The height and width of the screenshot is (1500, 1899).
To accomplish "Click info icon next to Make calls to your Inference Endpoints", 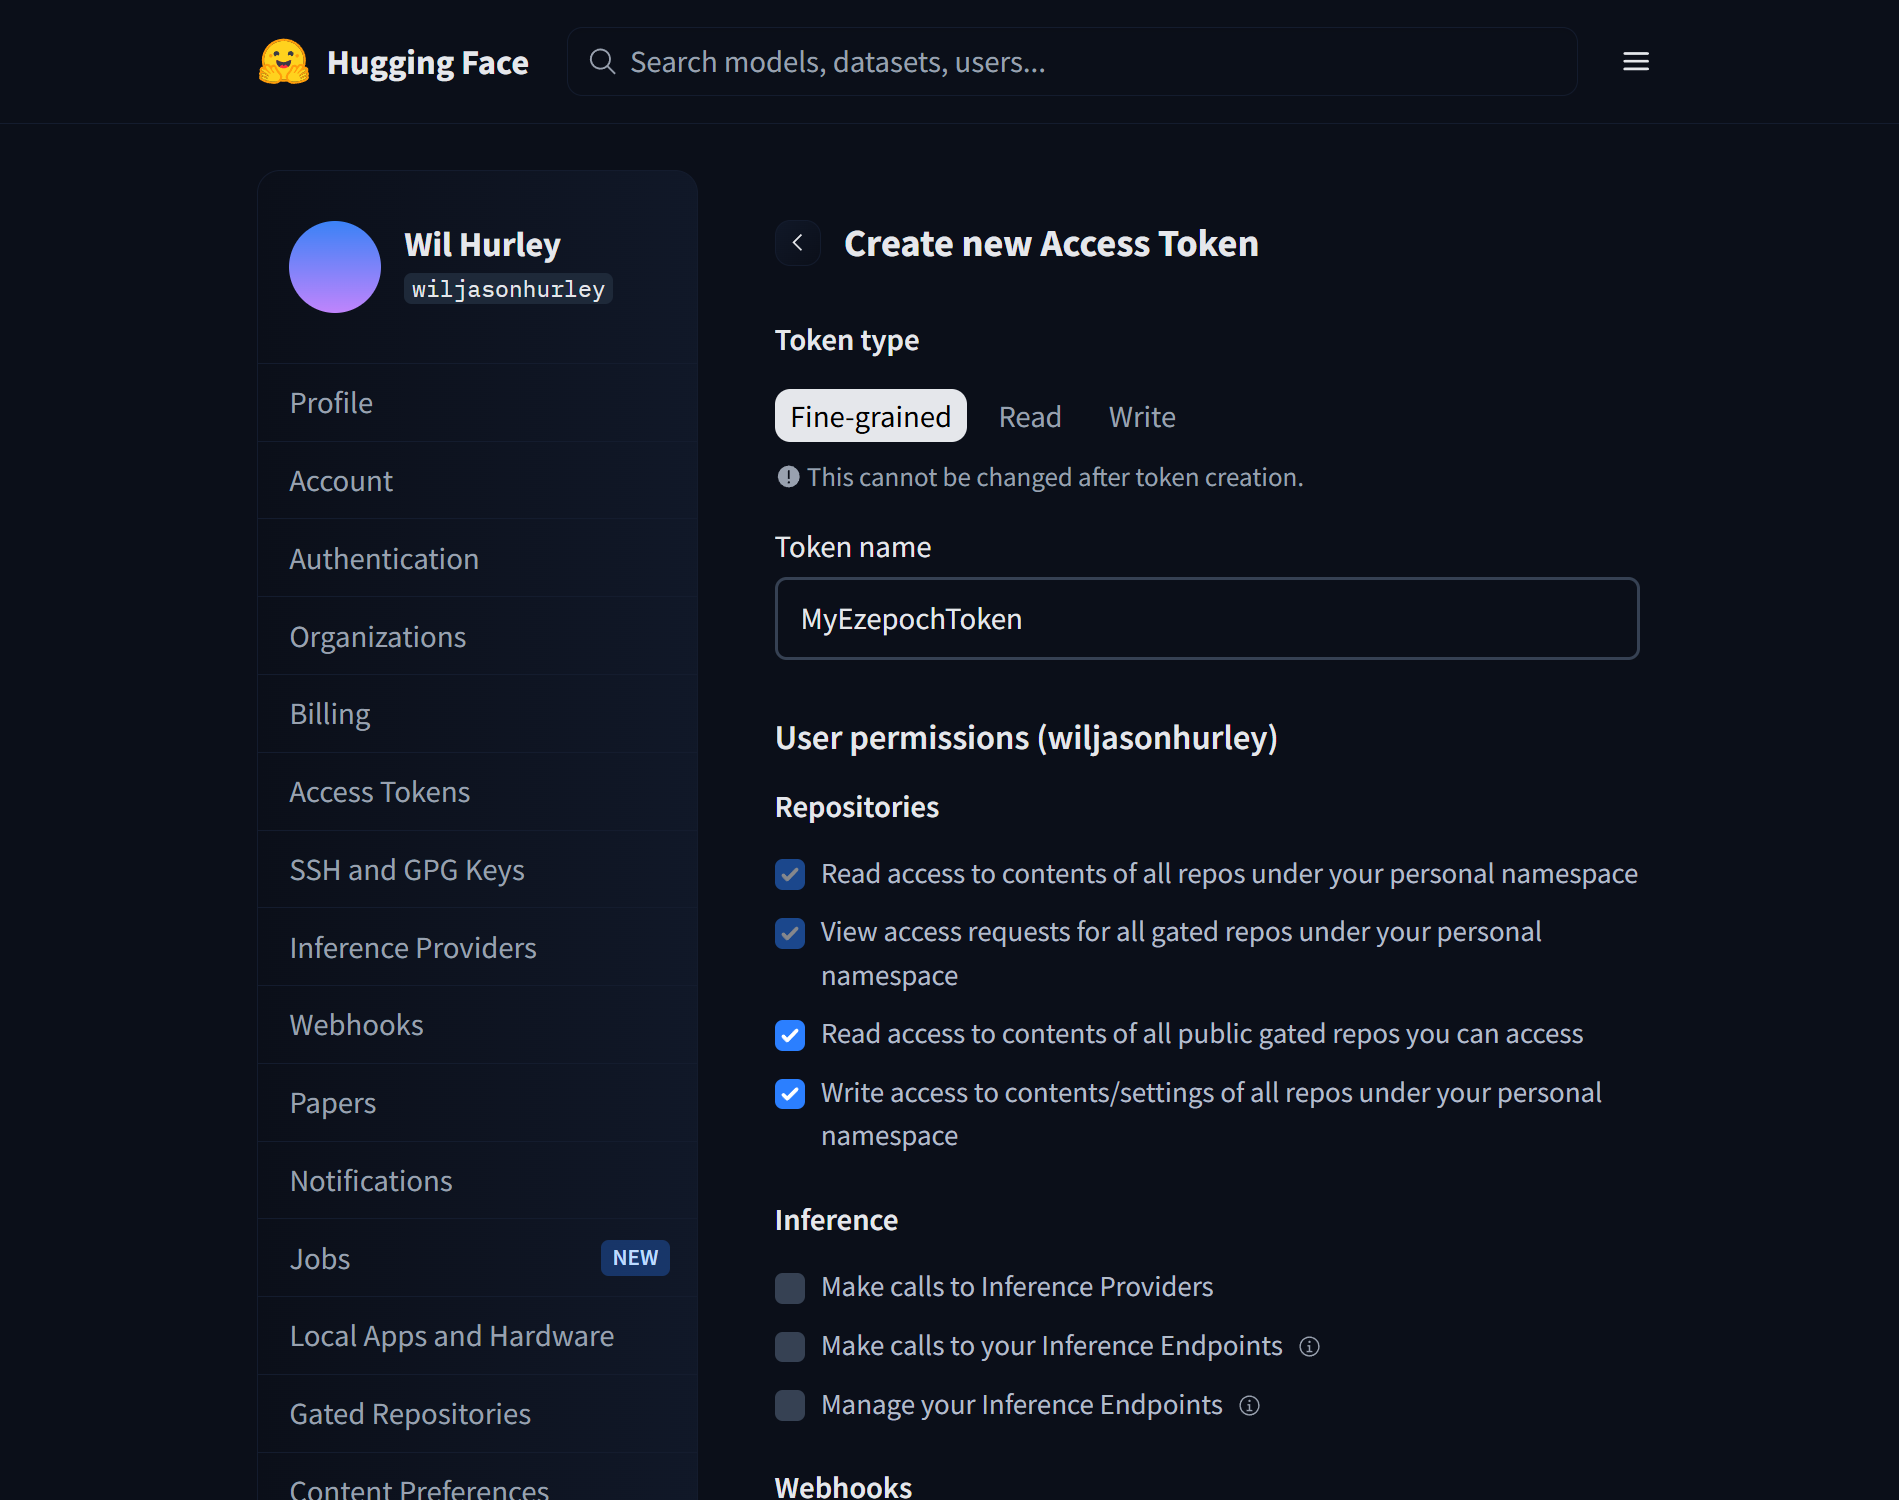I will (x=1310, y=1346).
